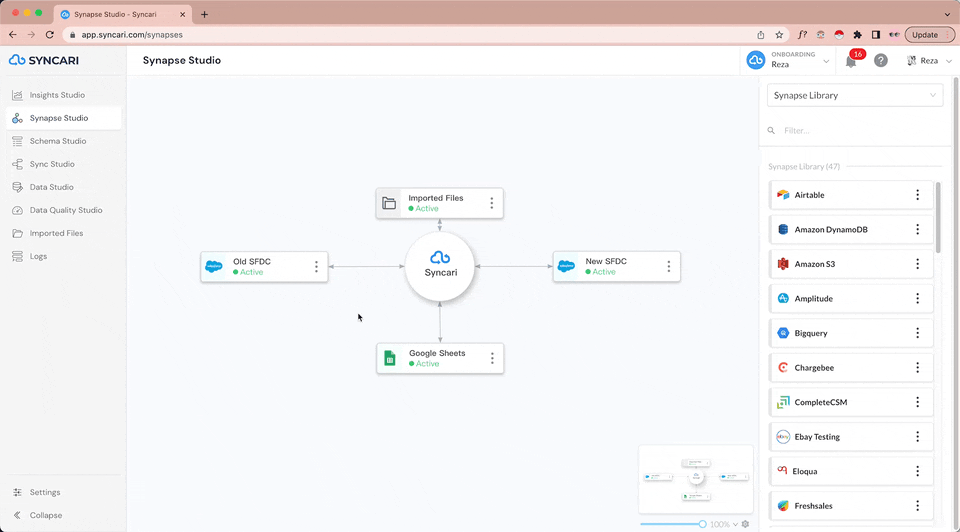Image resolution: width=960 pixels, height=532 pixels.
Task: Click the Google Sheets node icon
Action: click(x=390, y=358)
